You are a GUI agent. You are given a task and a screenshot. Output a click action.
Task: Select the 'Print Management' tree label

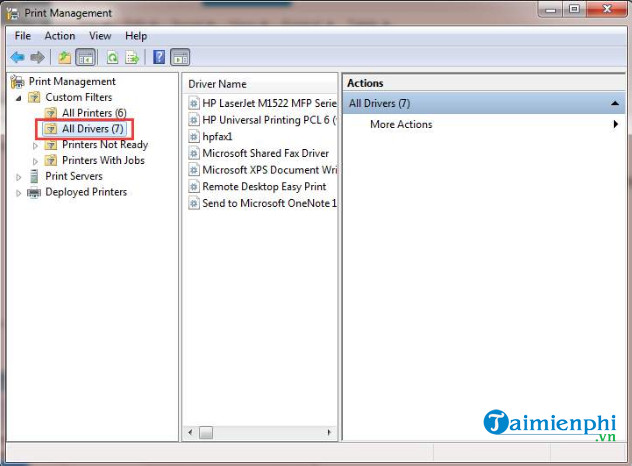pyautogui.click(x=72, y=81)
